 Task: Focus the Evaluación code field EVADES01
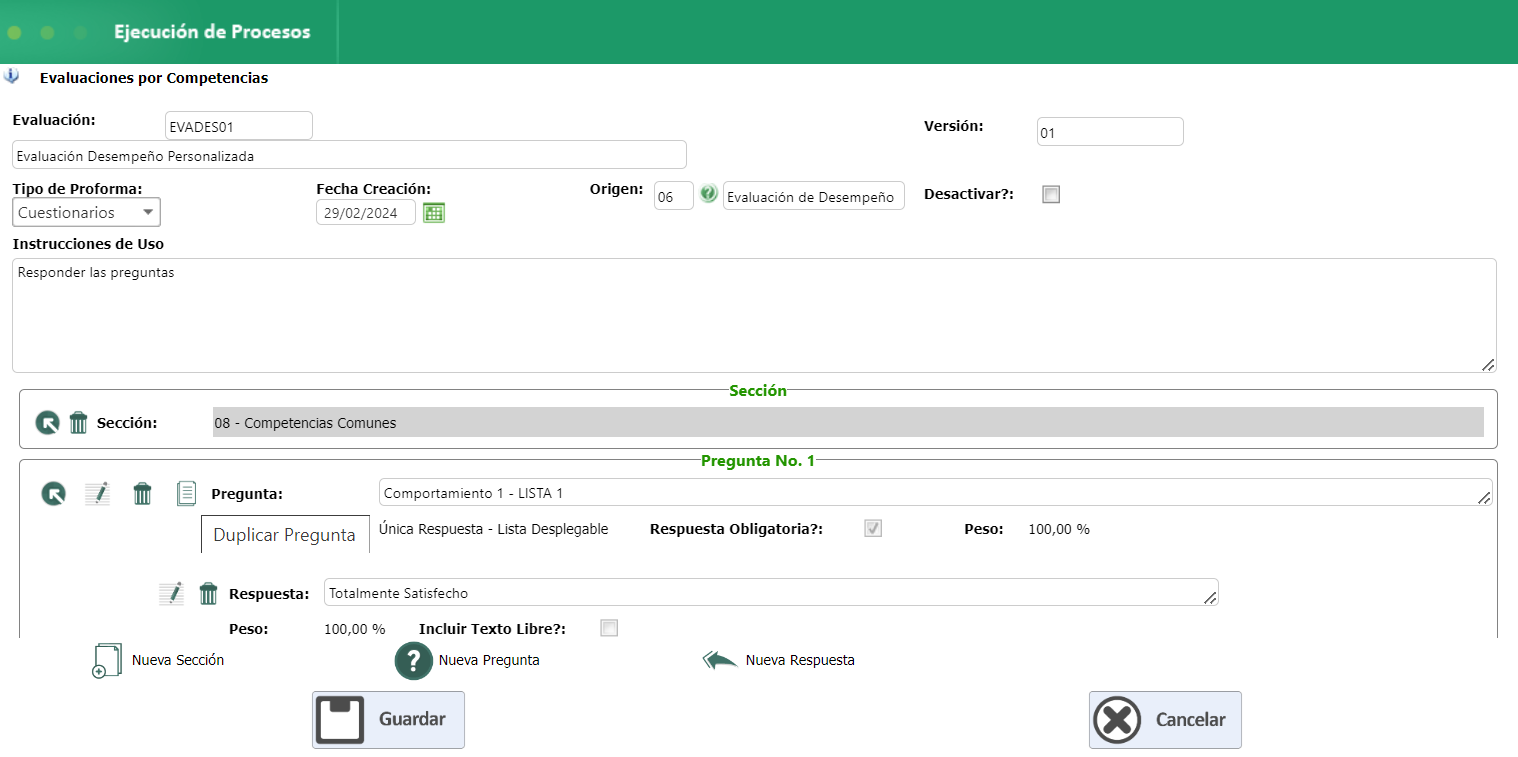[239, 126]
